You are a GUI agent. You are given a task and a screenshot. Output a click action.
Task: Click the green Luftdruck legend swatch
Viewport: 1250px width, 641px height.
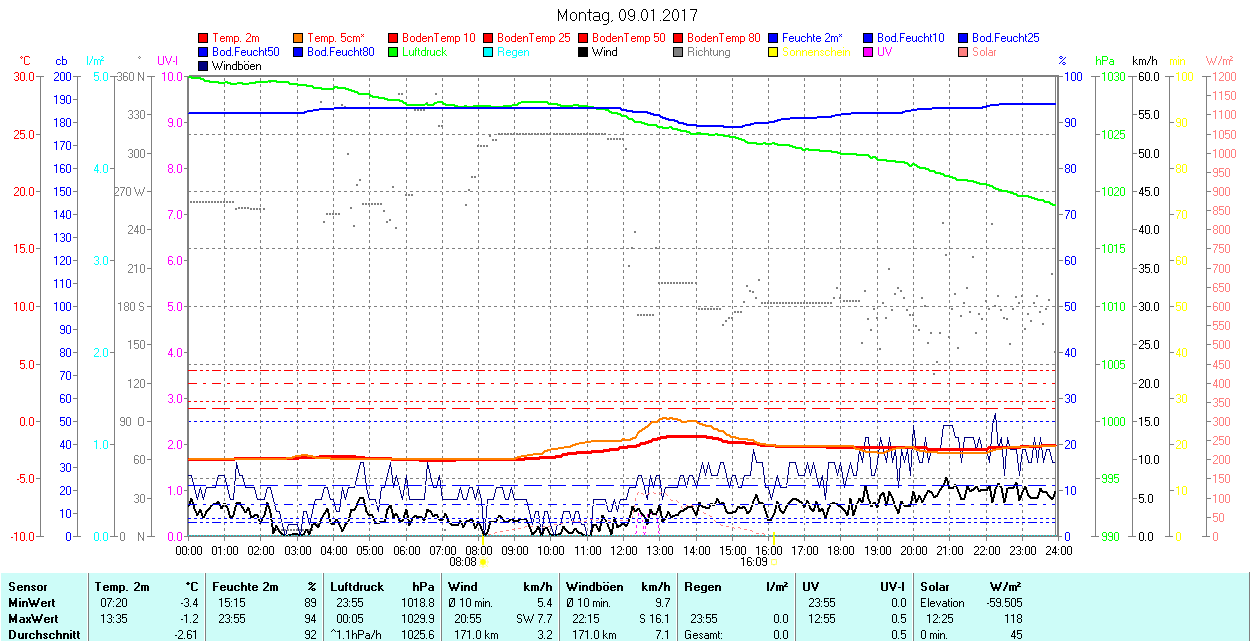coord(394,52)
